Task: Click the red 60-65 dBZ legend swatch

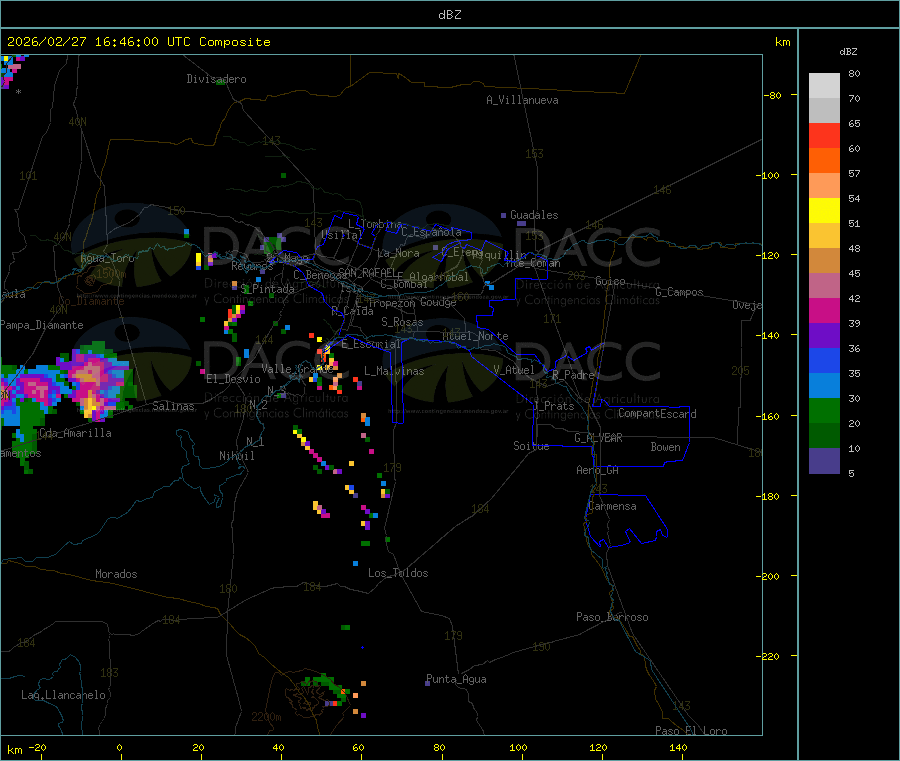Action: pos(824,135)
